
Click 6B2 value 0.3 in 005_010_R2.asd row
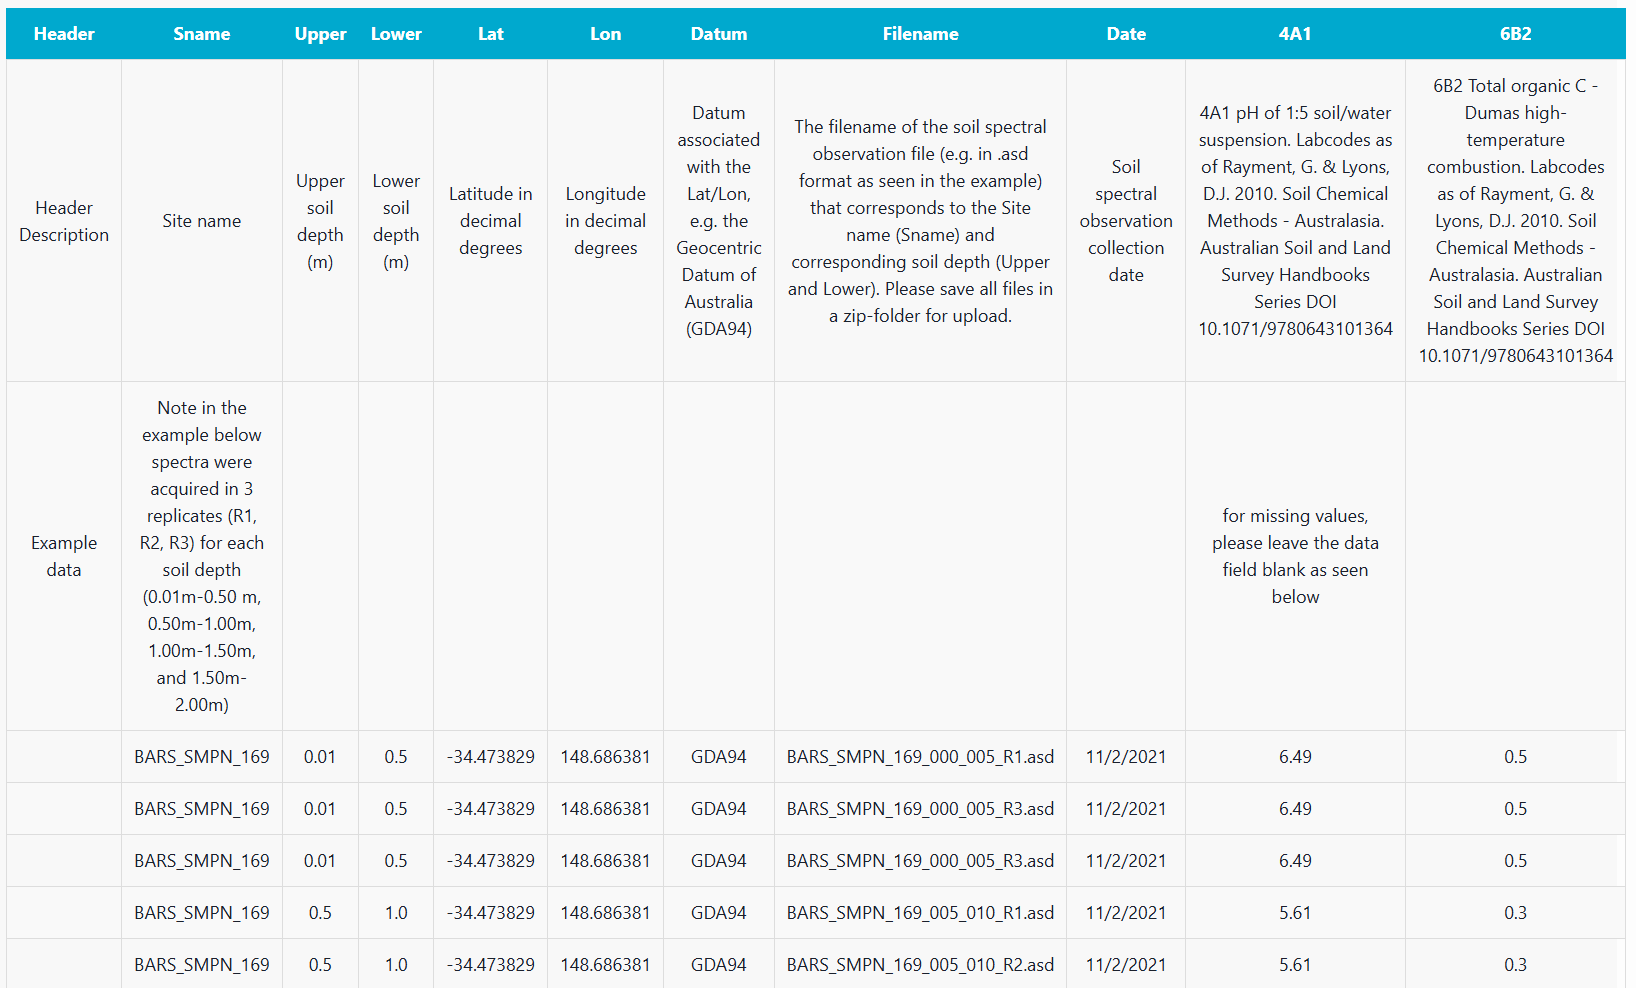click(1515, 965)
